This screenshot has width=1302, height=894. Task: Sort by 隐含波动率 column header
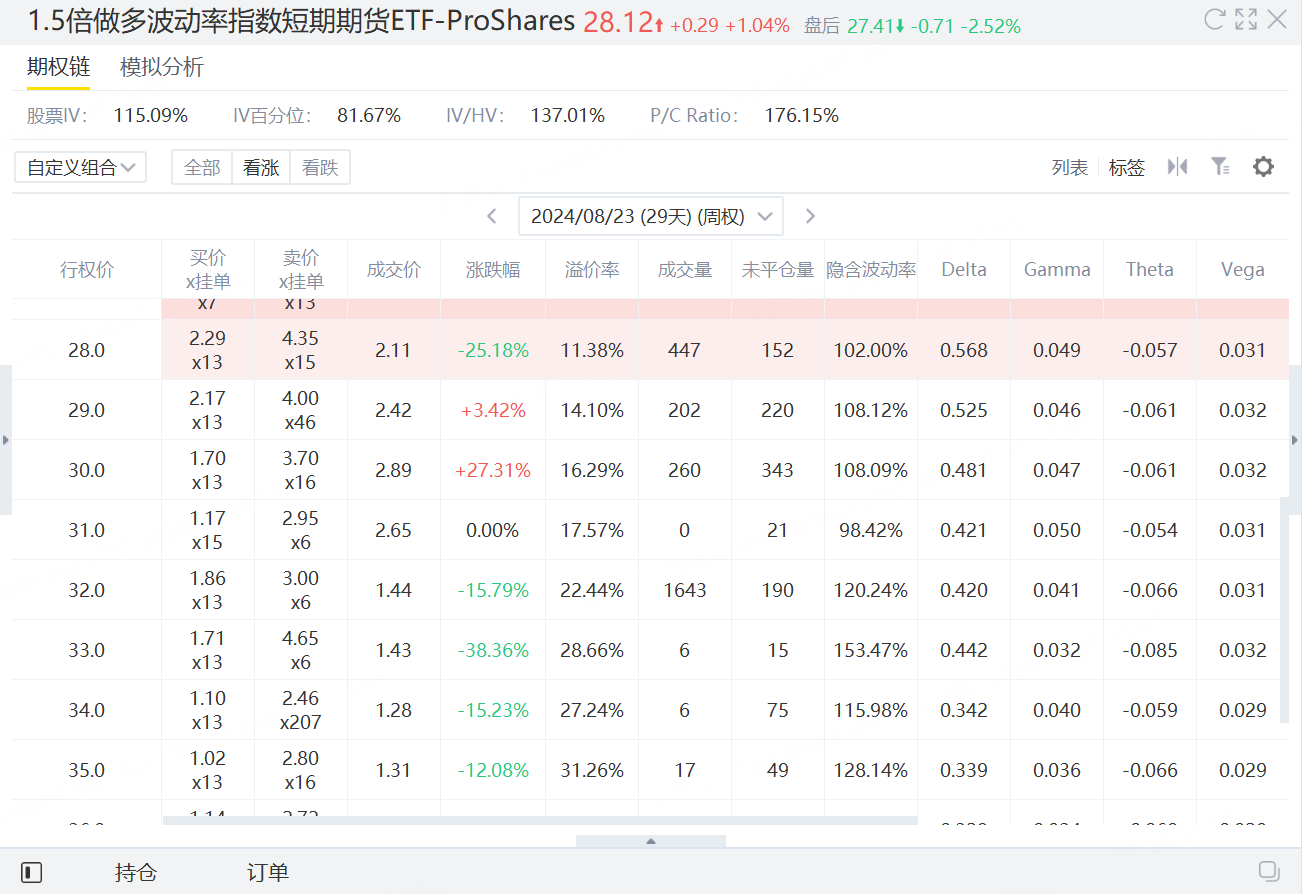point(871,269)
